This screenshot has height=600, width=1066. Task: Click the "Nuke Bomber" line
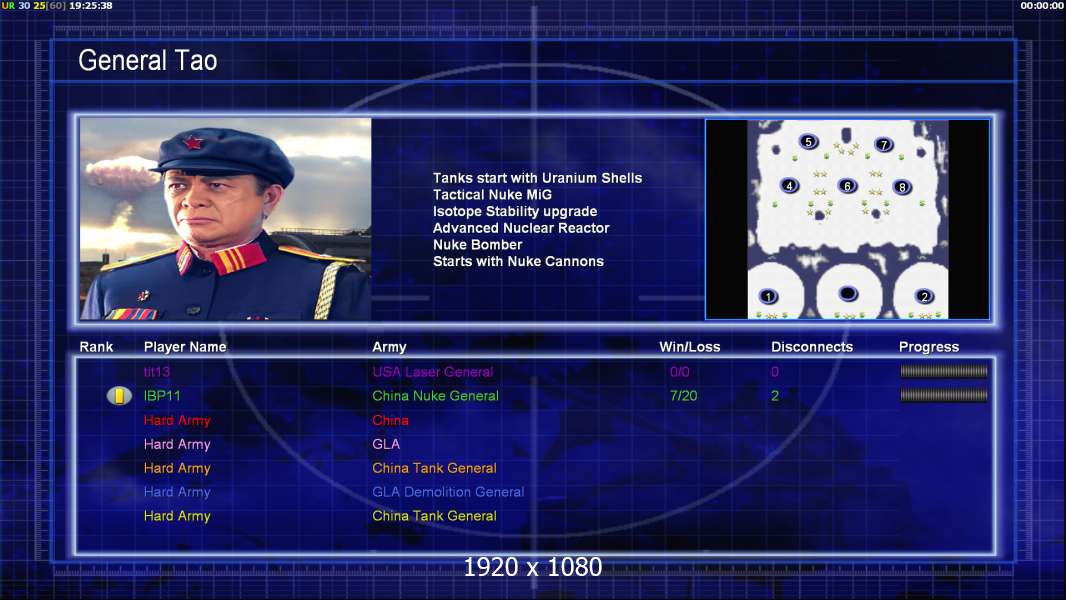coord(477,245)
